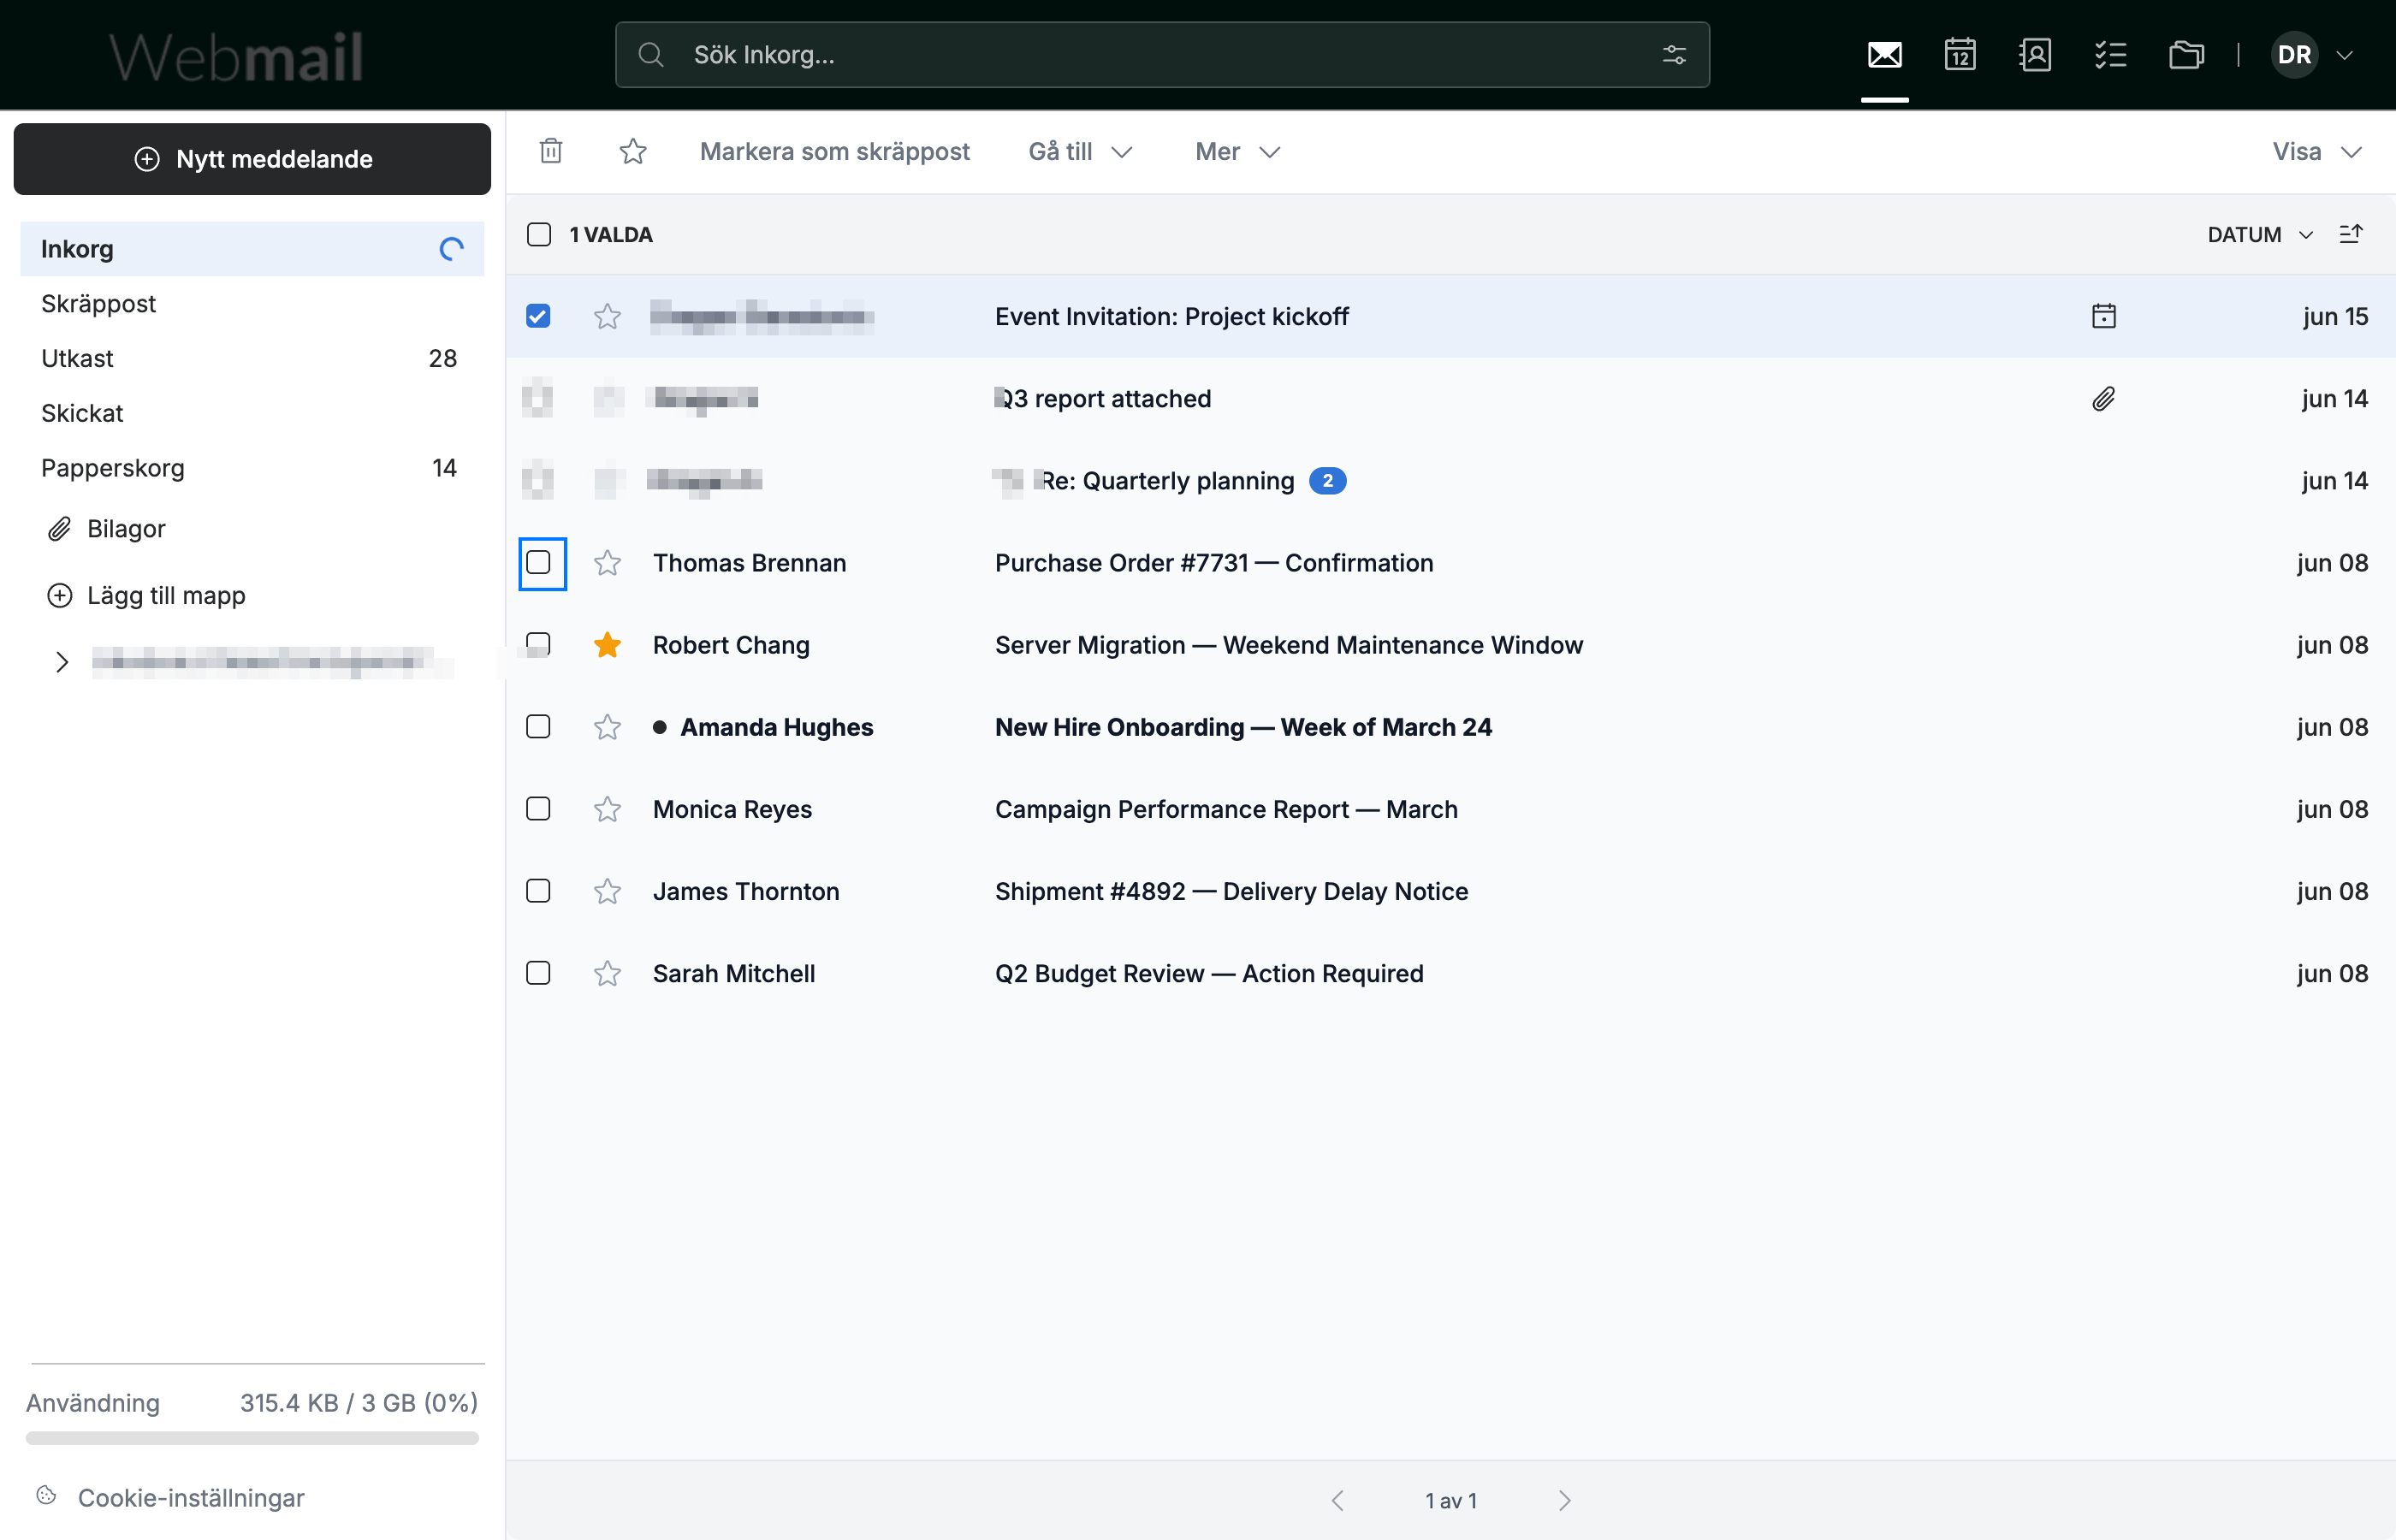The width and height of the screenshot is (2396, 1540).
Task: Open Purchase Order #7731 — Confirmation
Action: click(1450, 563)
